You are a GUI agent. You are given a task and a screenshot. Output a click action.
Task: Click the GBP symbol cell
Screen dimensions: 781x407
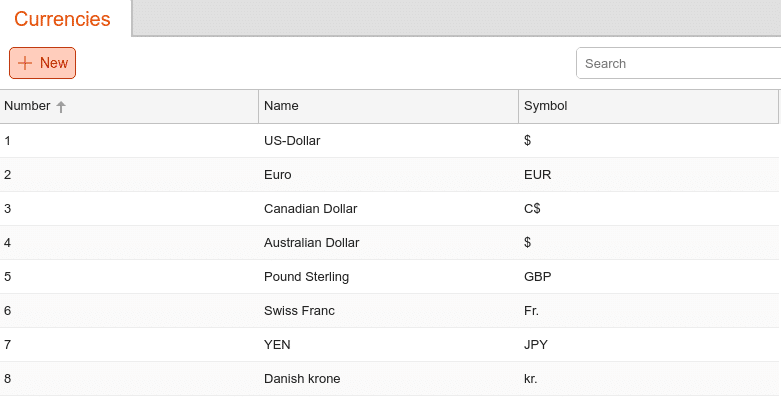(648, 276)
